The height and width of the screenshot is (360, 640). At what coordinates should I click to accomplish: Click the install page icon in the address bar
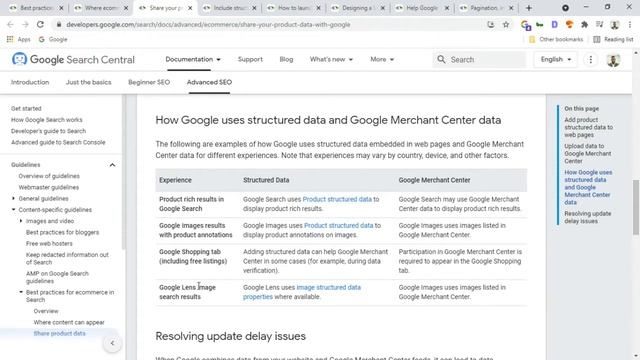coord(491,24)
